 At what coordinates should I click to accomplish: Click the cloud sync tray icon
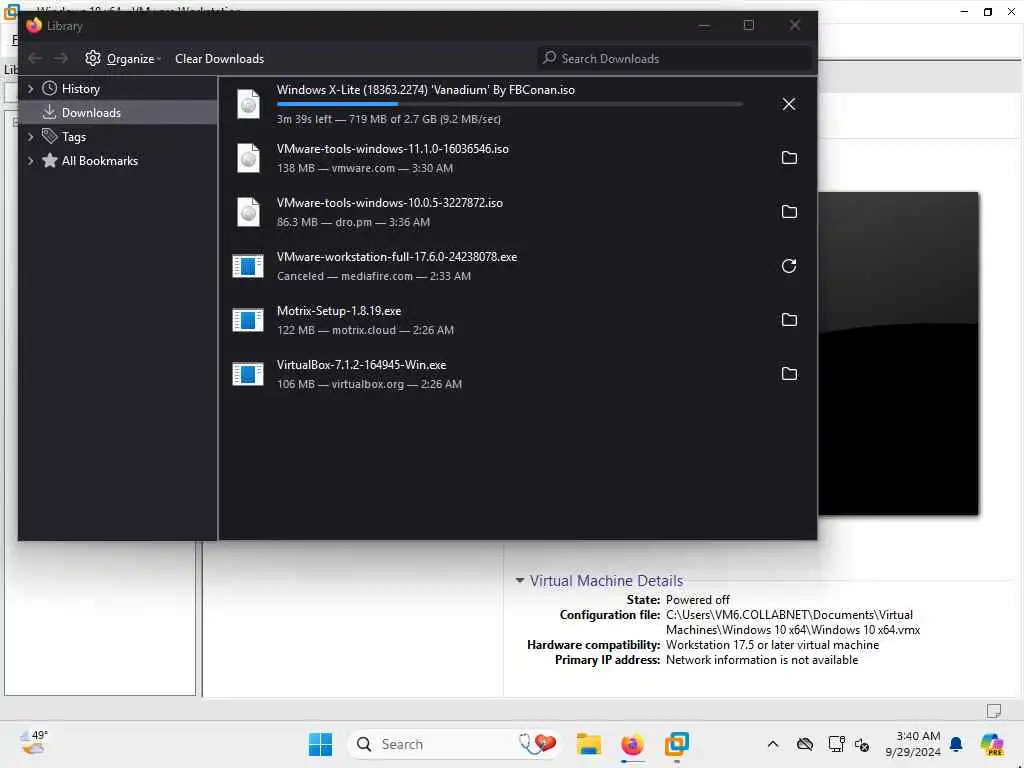805,744
